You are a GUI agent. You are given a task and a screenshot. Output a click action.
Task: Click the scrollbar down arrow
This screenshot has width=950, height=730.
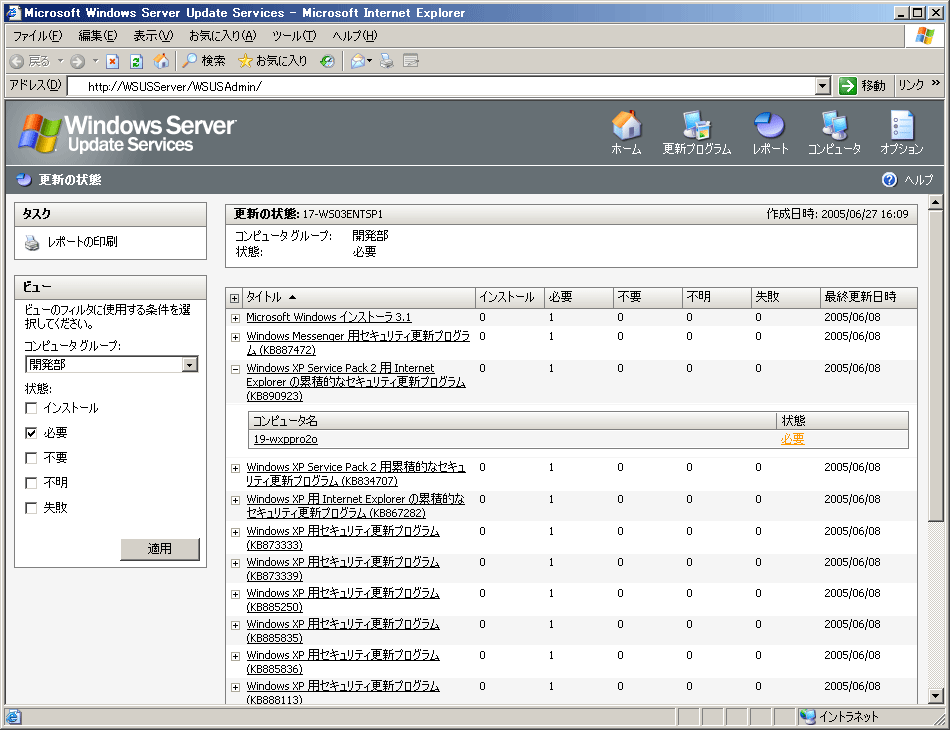(935, 696)
